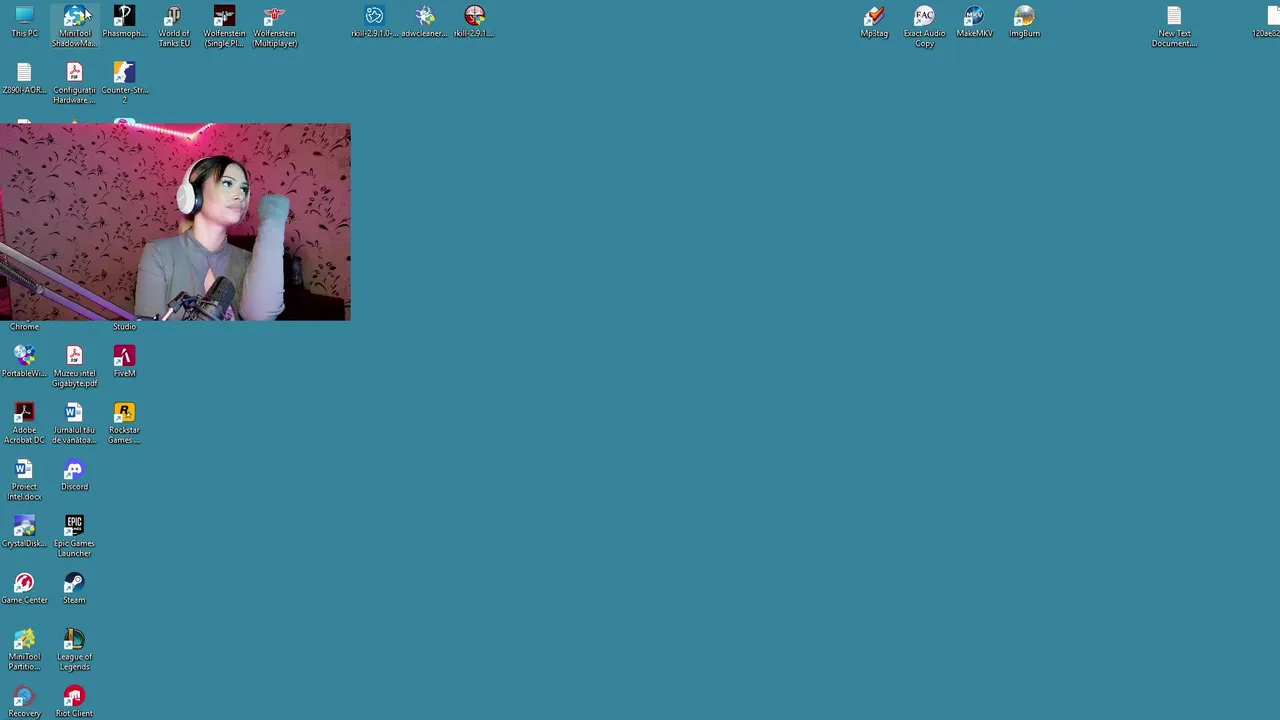Select the ImgBurn shortcut
This screenshot has height=720, width=1280.
1024,22
